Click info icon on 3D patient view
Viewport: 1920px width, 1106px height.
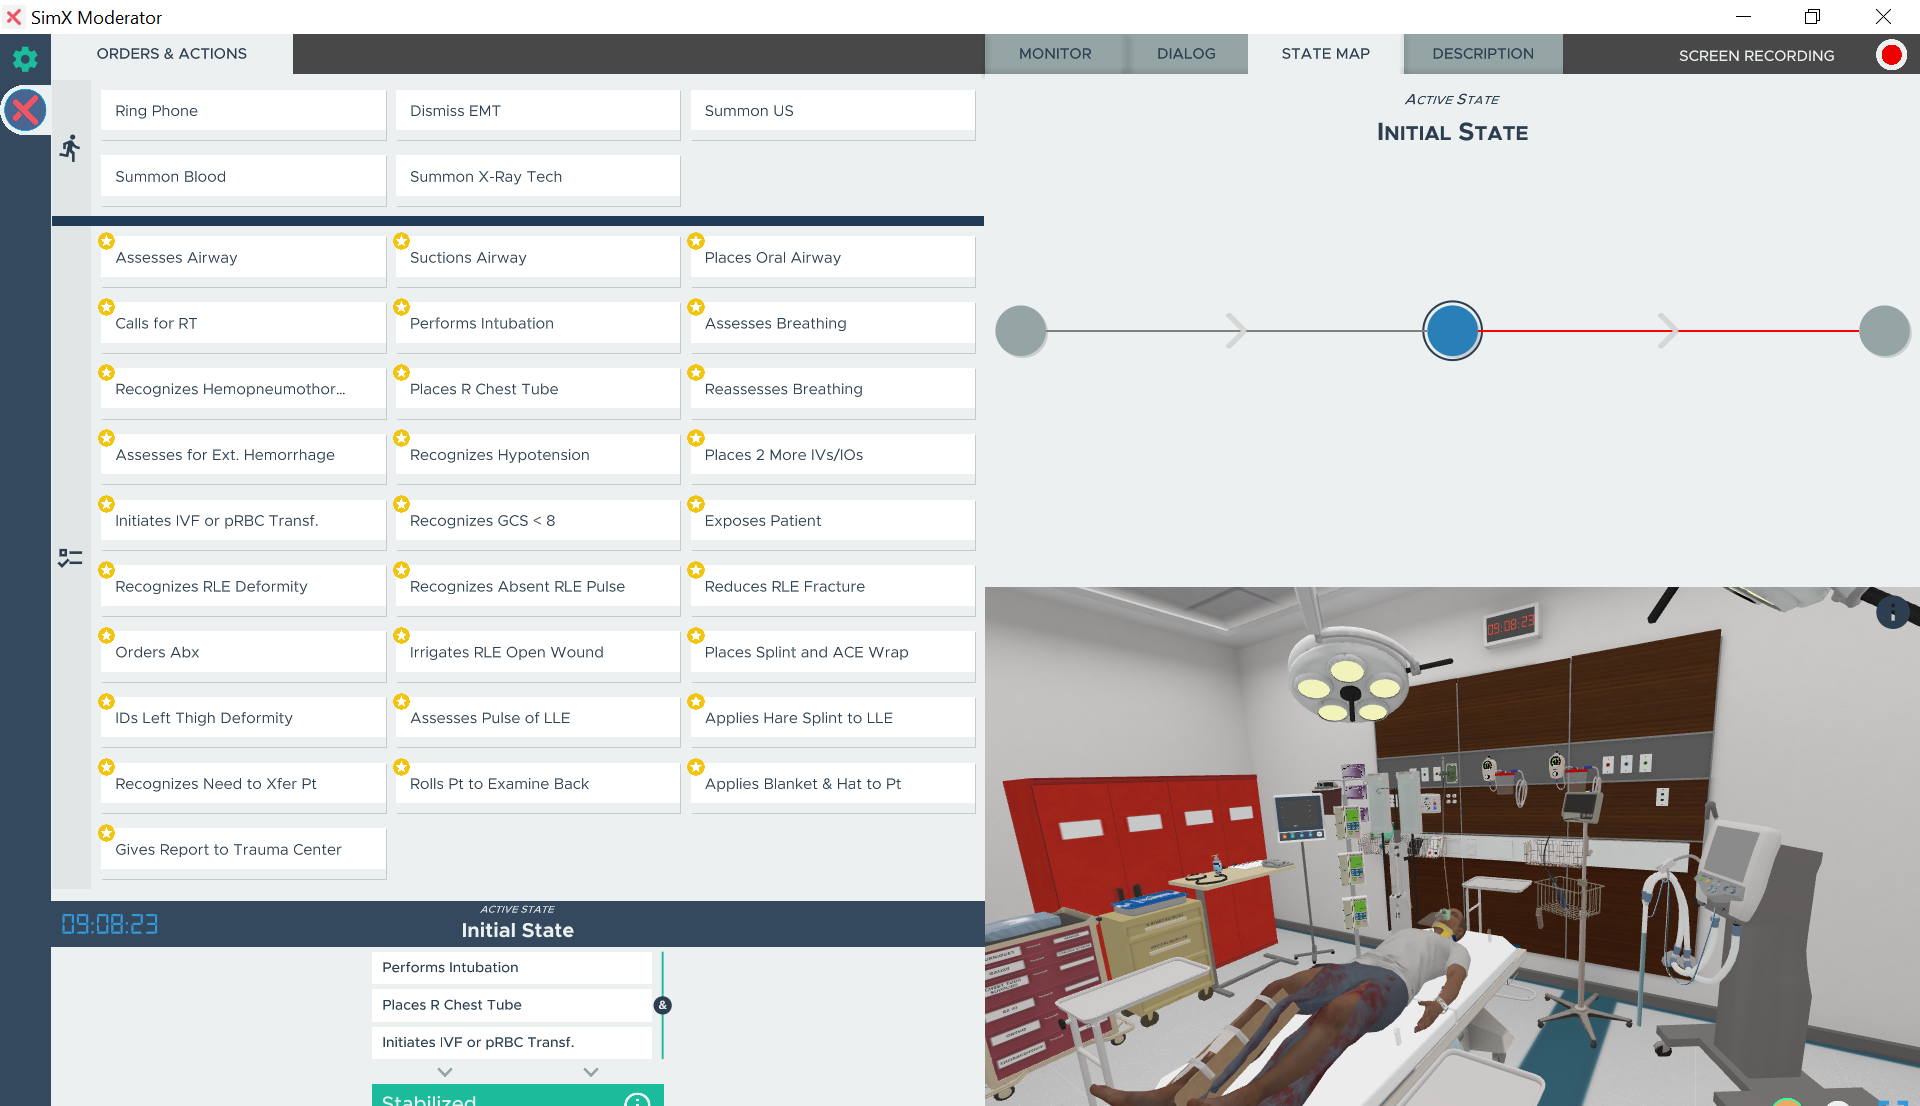tap(1892, 612)
